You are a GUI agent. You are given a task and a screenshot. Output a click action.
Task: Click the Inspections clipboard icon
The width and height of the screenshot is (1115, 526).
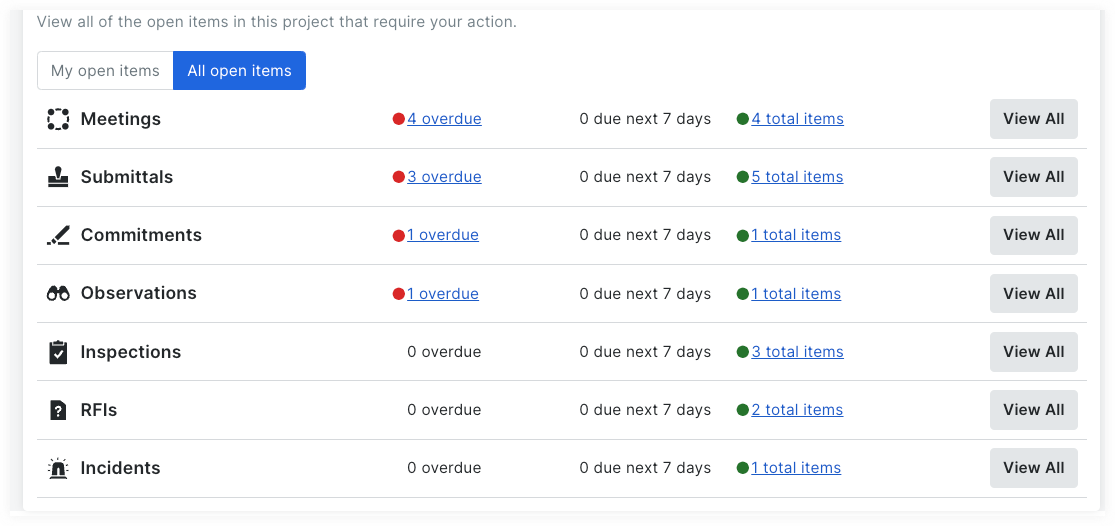[58, 352]
